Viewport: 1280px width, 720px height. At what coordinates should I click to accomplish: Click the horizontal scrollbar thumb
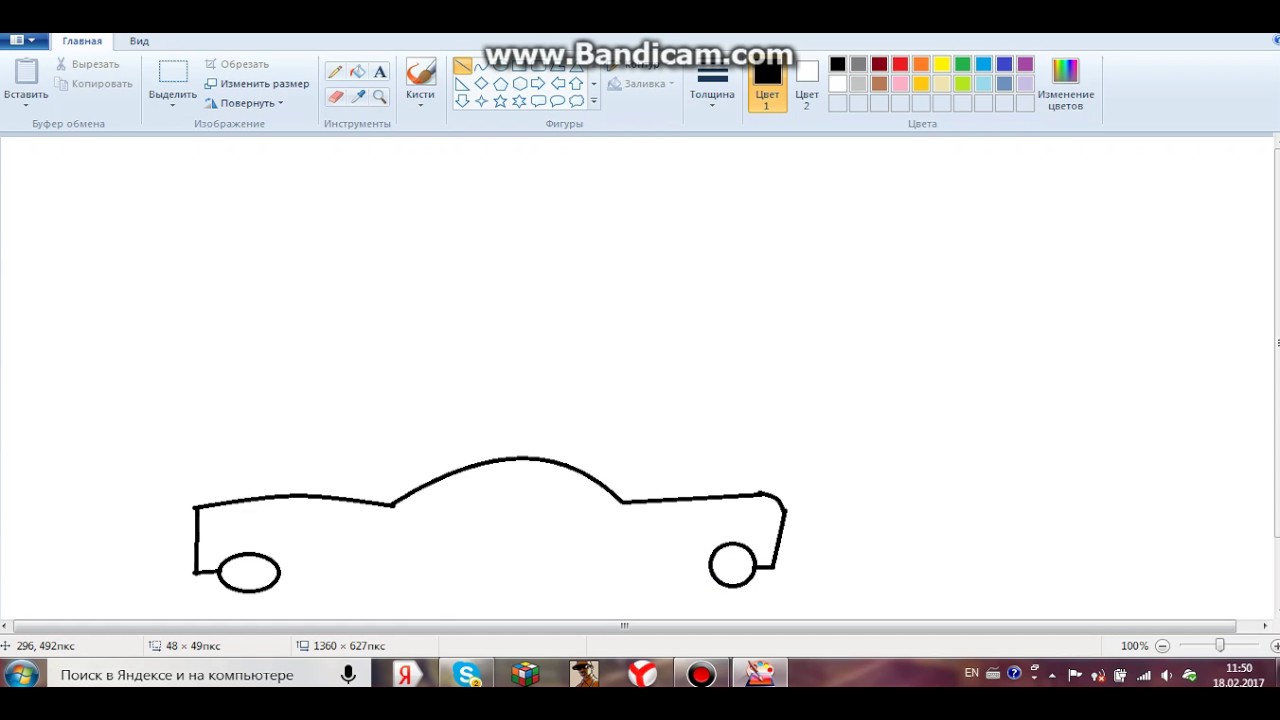[x=624, y=626]
